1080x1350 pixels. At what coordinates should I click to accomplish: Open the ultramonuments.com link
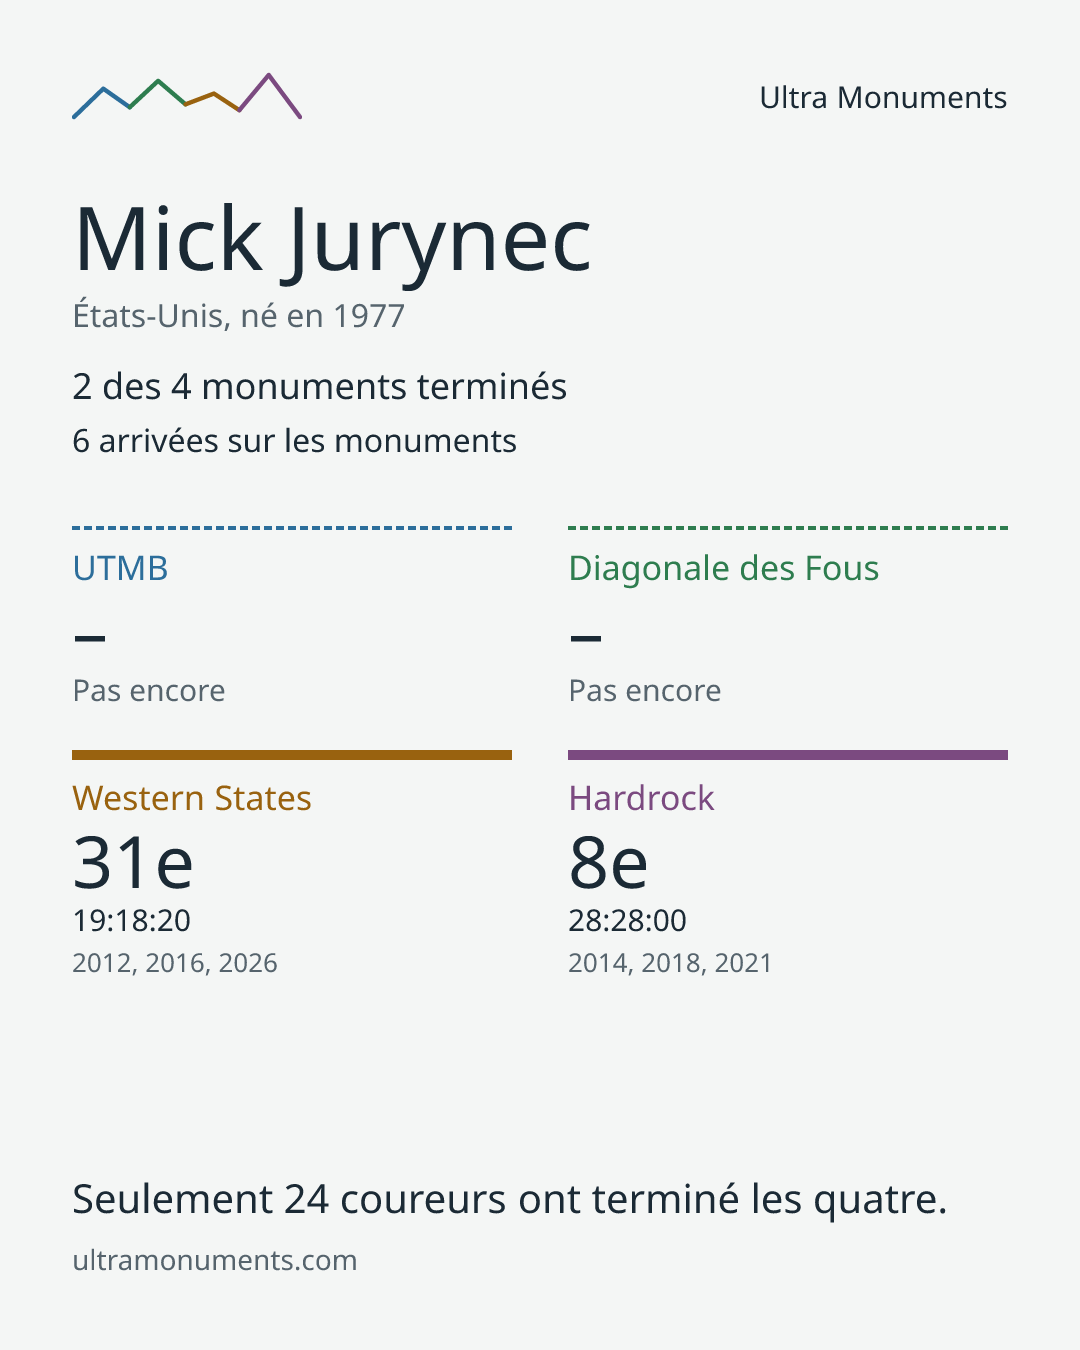tap(215, 1260)
